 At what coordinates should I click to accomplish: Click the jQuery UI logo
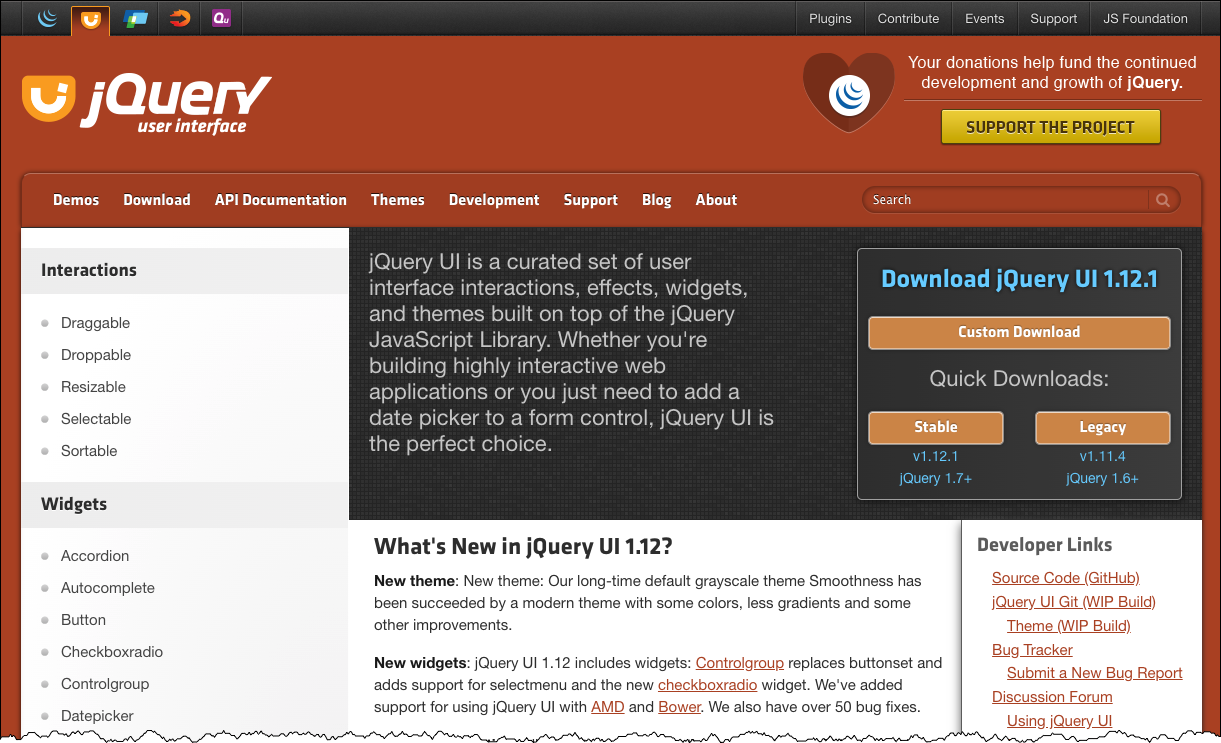point(146,103)
